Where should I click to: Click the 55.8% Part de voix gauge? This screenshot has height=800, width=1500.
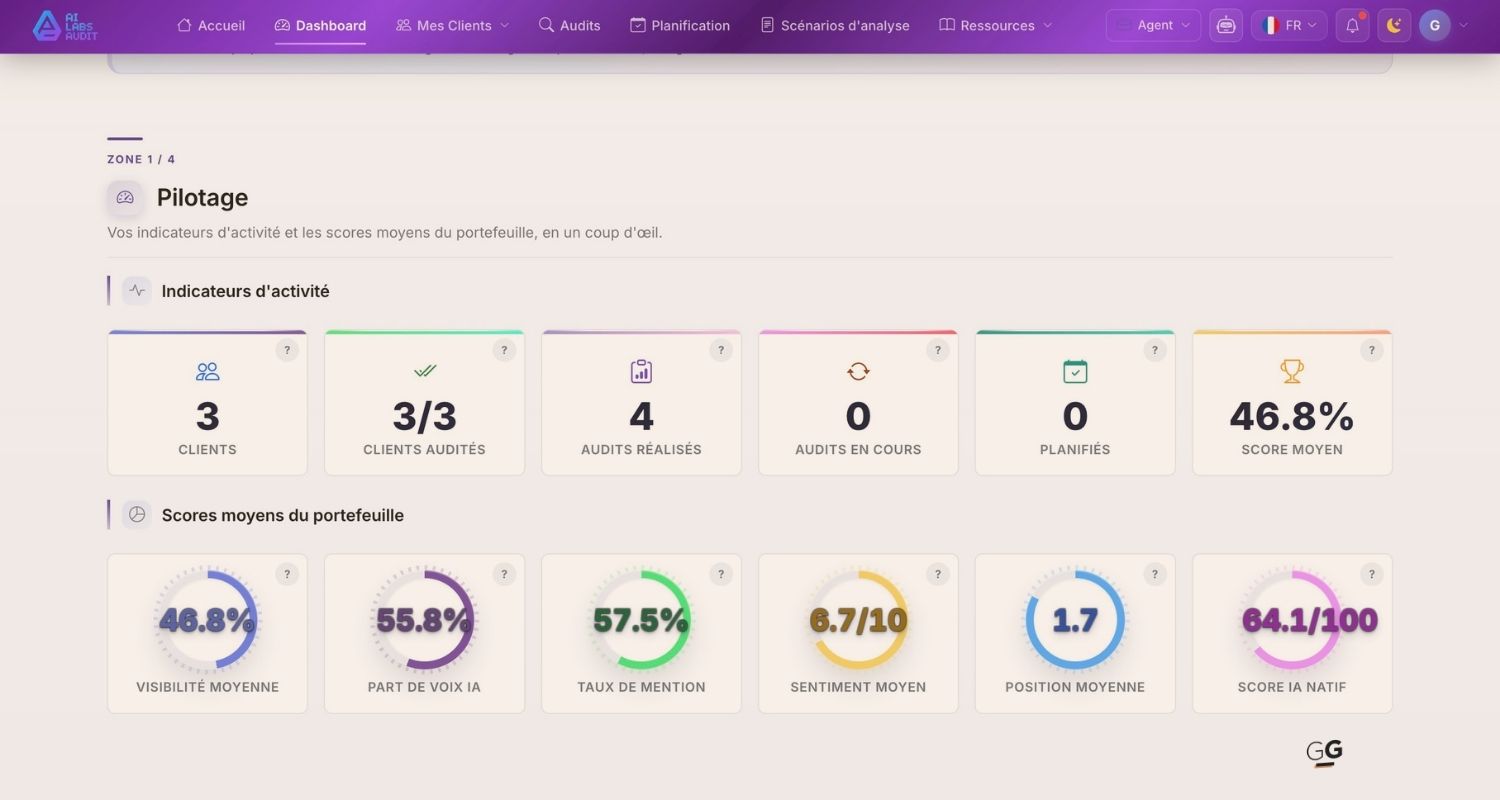click(424, 620)
